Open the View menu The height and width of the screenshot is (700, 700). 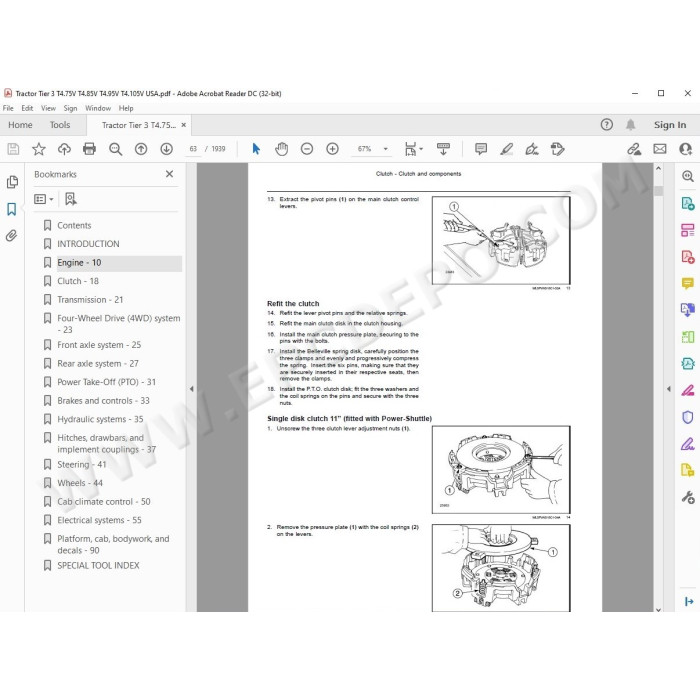click(48, 108)
